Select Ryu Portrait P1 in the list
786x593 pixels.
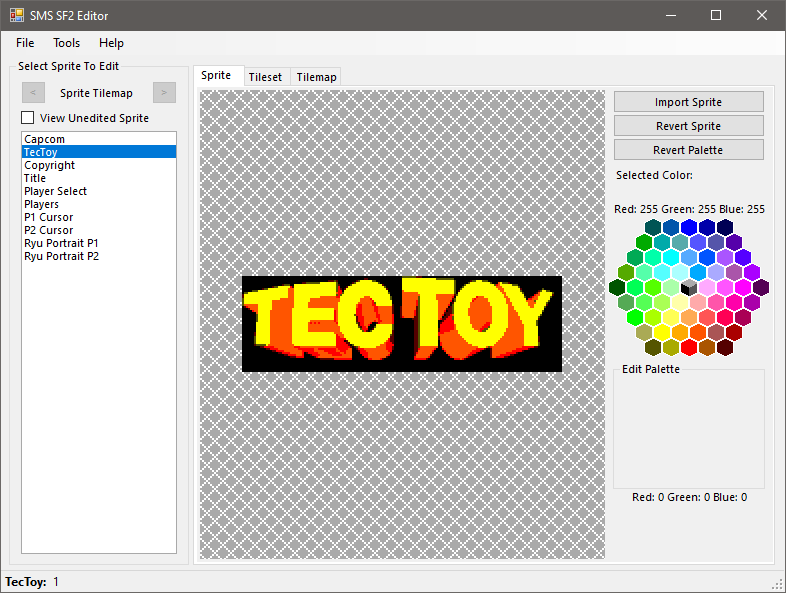[x=99, y=243]
